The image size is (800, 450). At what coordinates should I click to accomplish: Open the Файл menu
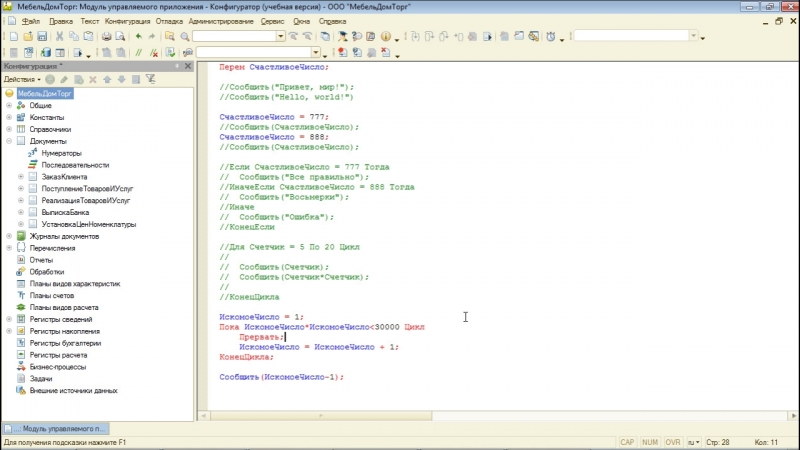[x=31, y=21]
